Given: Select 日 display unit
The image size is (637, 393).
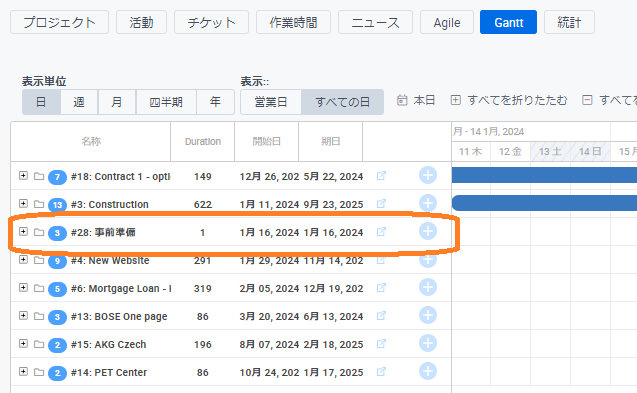Looking at the screenshot, I should (41, 102).
